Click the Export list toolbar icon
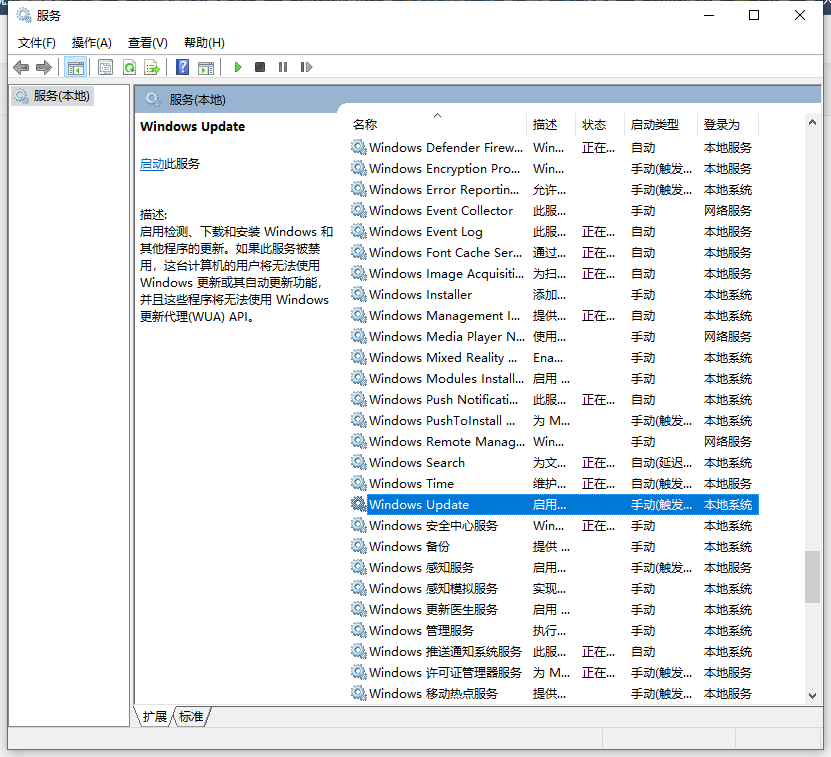 point(152,67)
